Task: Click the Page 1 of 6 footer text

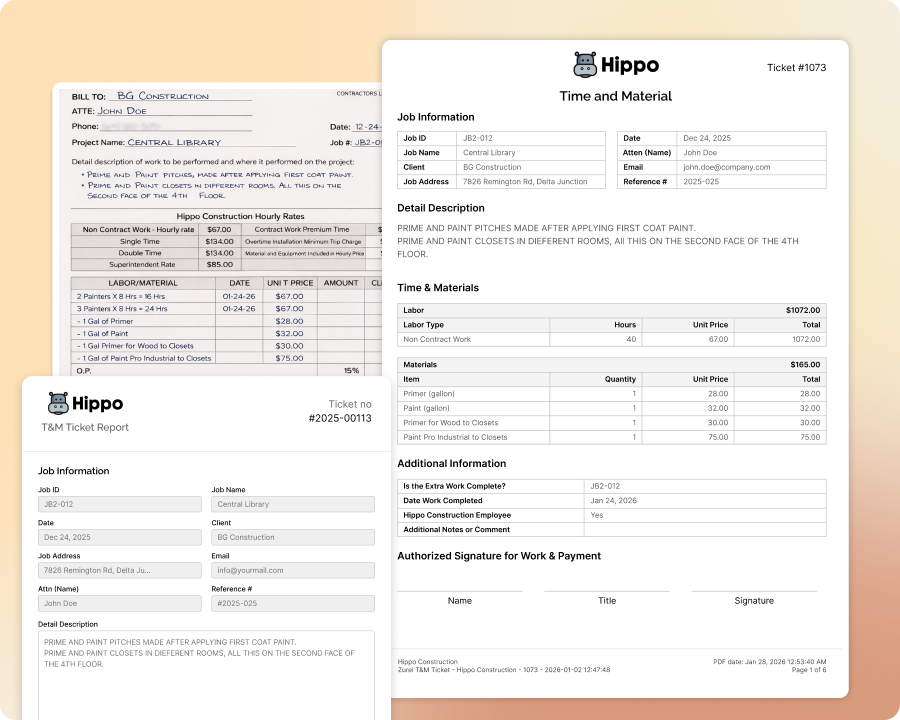Action: (809, 669)
